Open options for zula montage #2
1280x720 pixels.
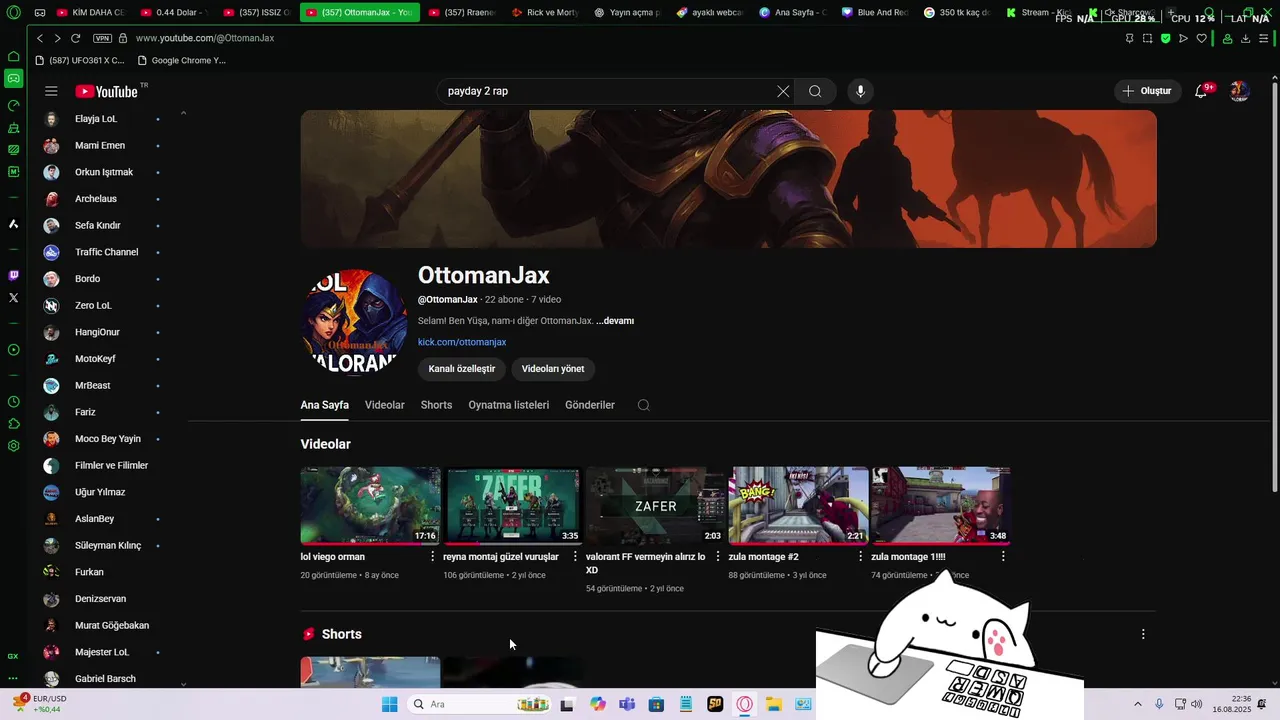[860, 556]
